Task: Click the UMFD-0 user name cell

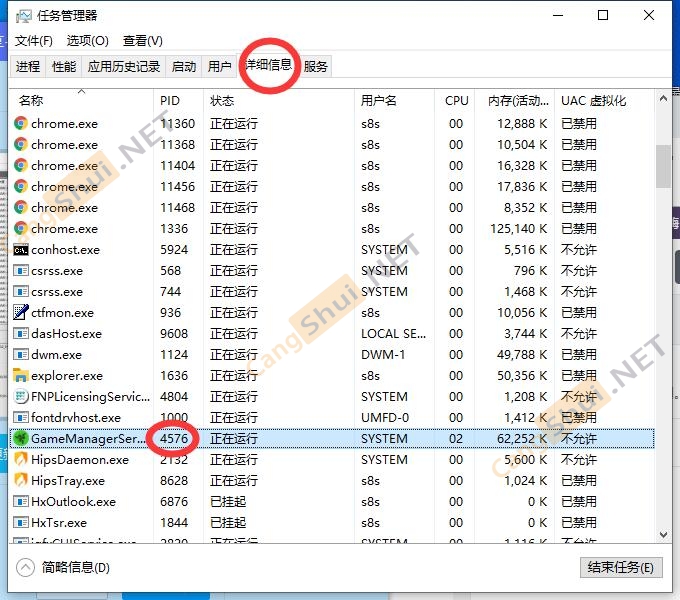Action: [x=385, y=417]
